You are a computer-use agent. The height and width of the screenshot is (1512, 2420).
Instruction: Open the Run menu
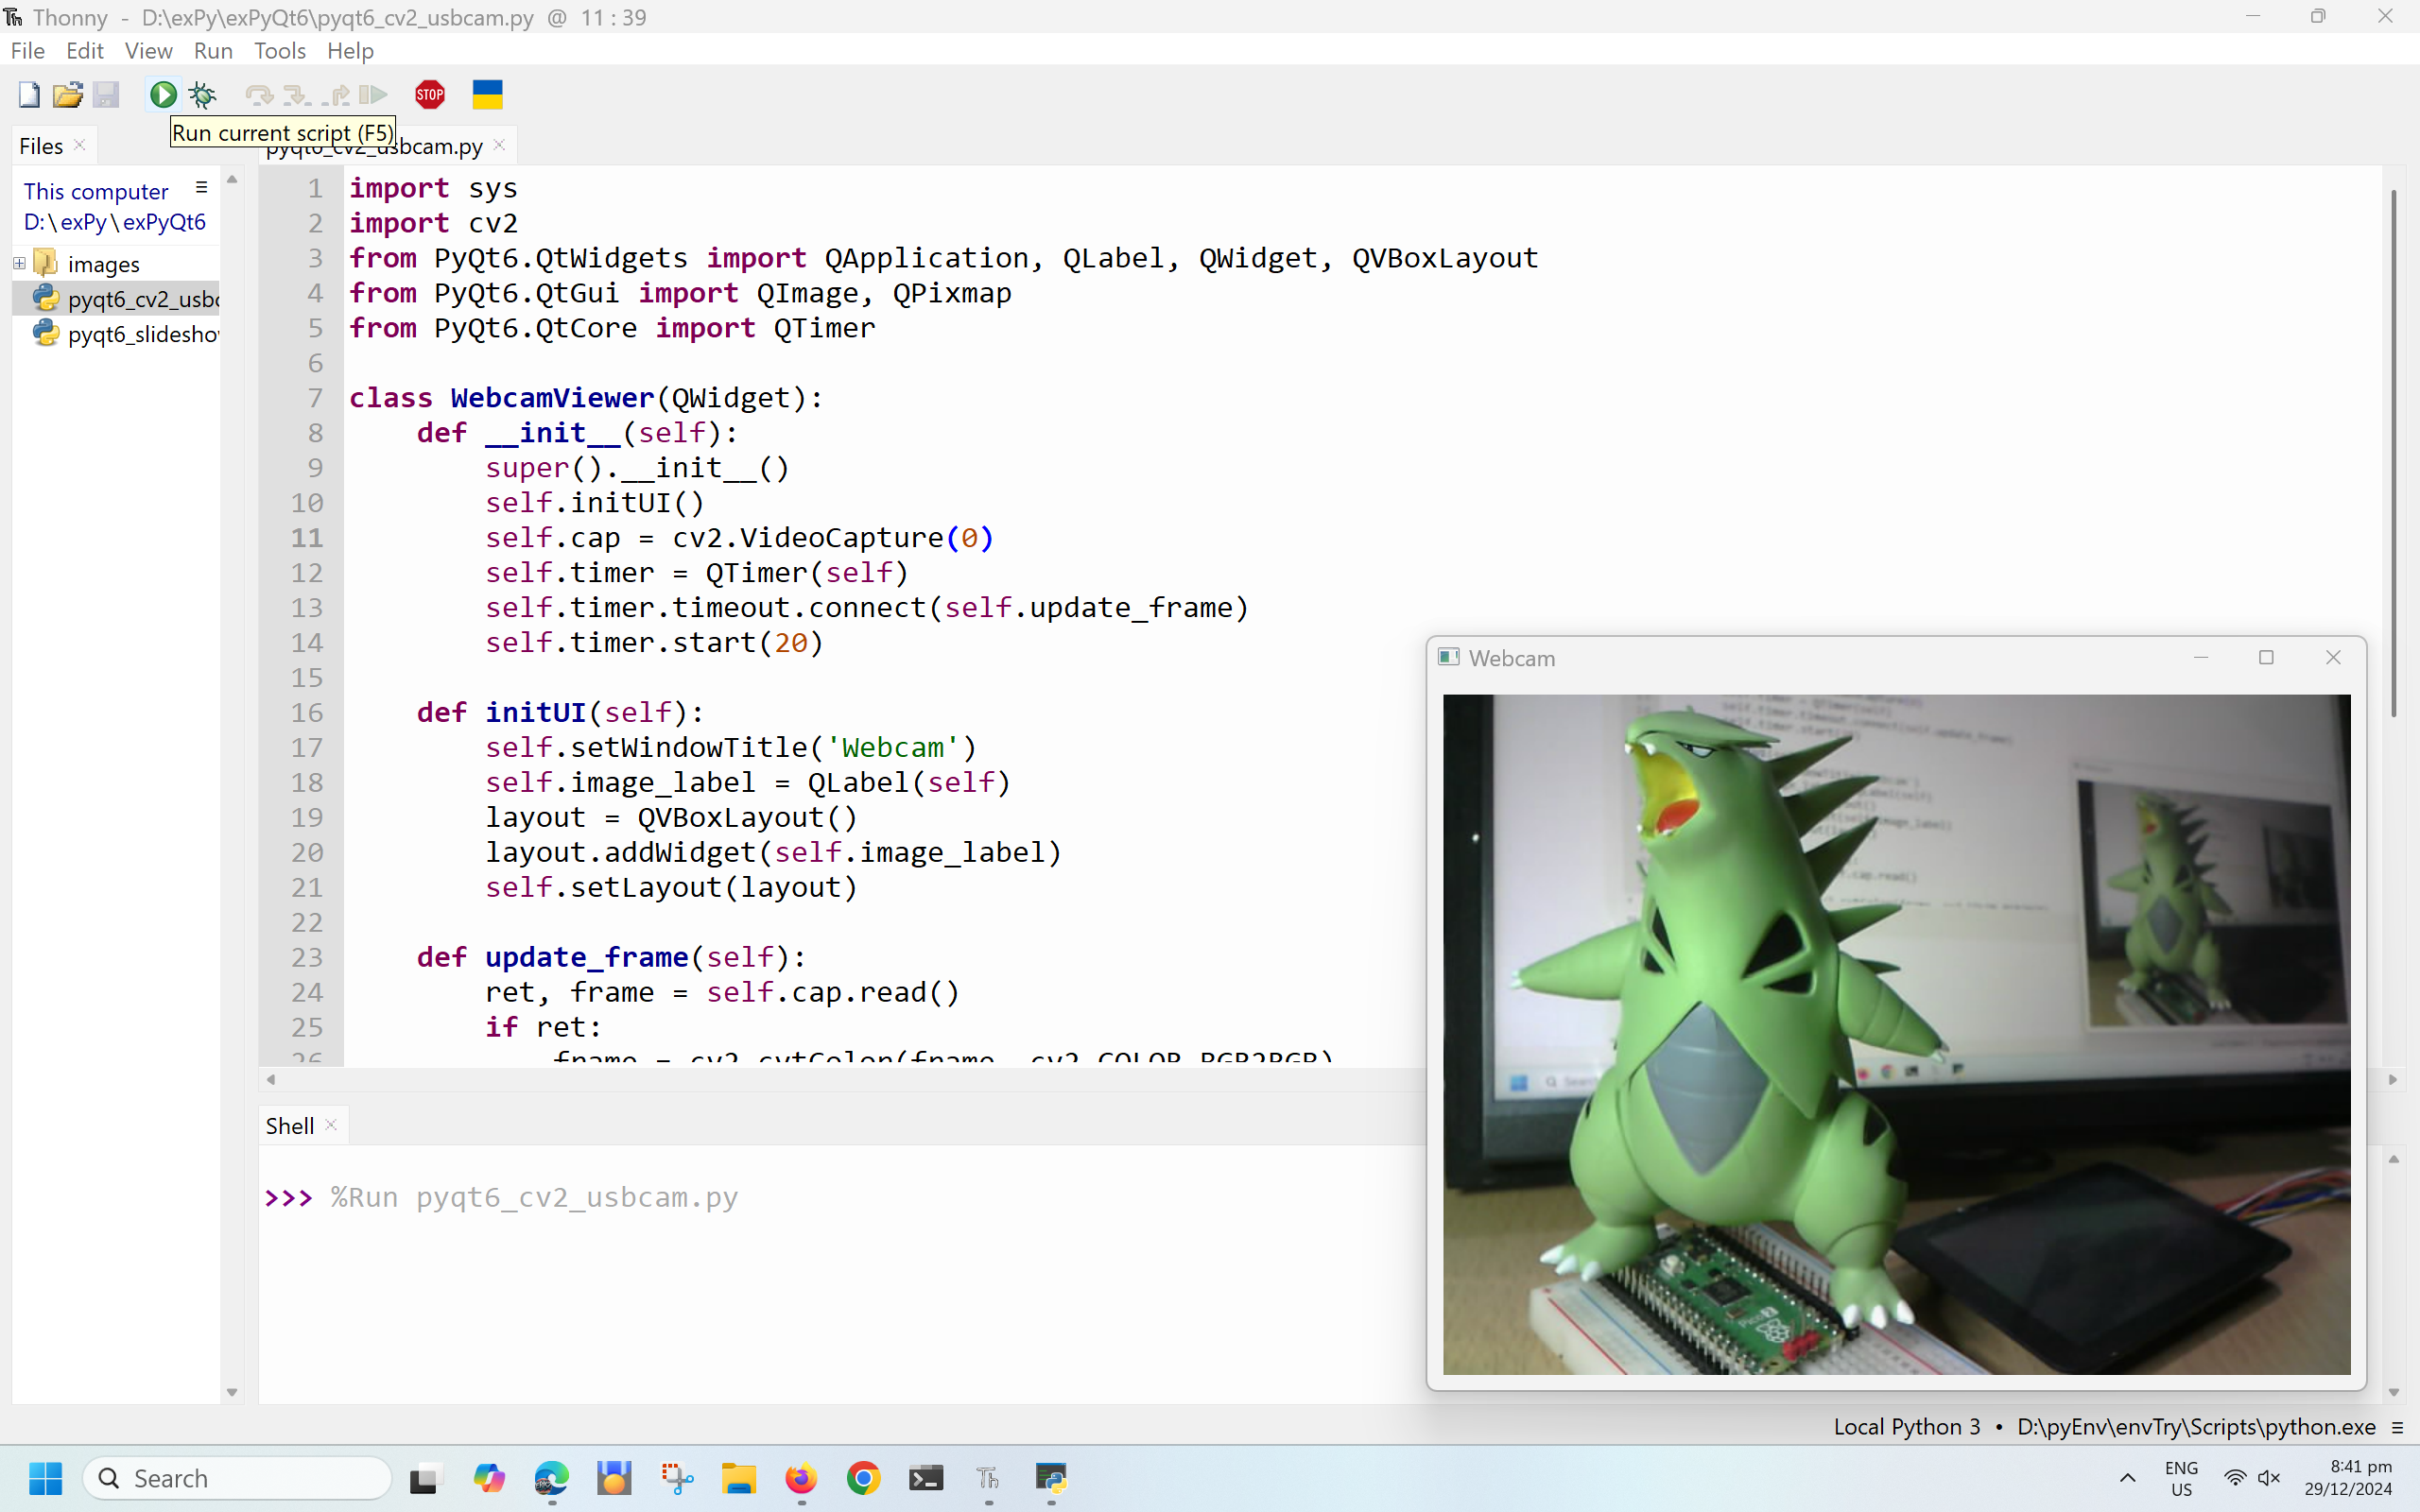tap(212, 51)
